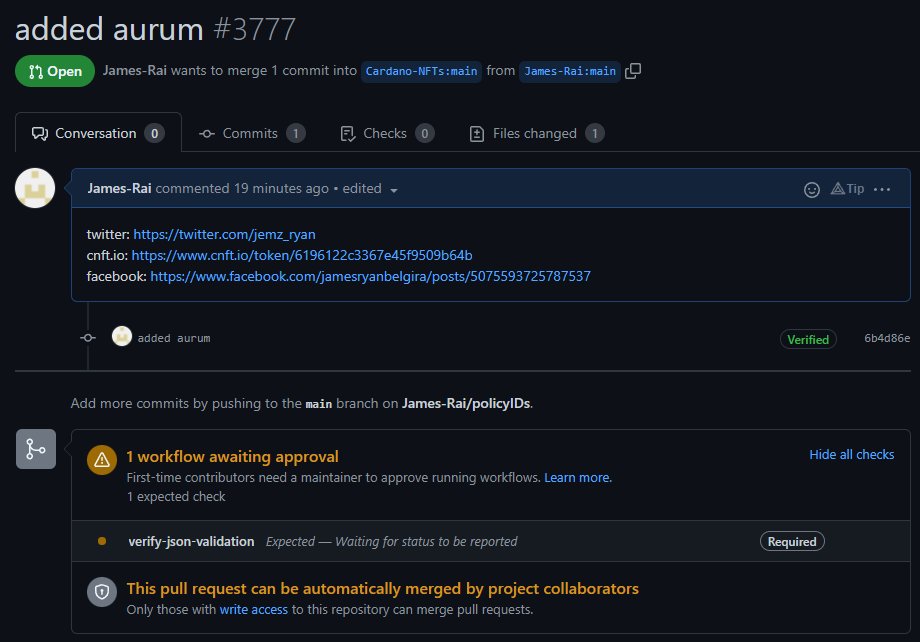The image size is (920, 642).
Task: Switch to the Conversation tab
Action: pyautogui.click(x=98, y=133)
